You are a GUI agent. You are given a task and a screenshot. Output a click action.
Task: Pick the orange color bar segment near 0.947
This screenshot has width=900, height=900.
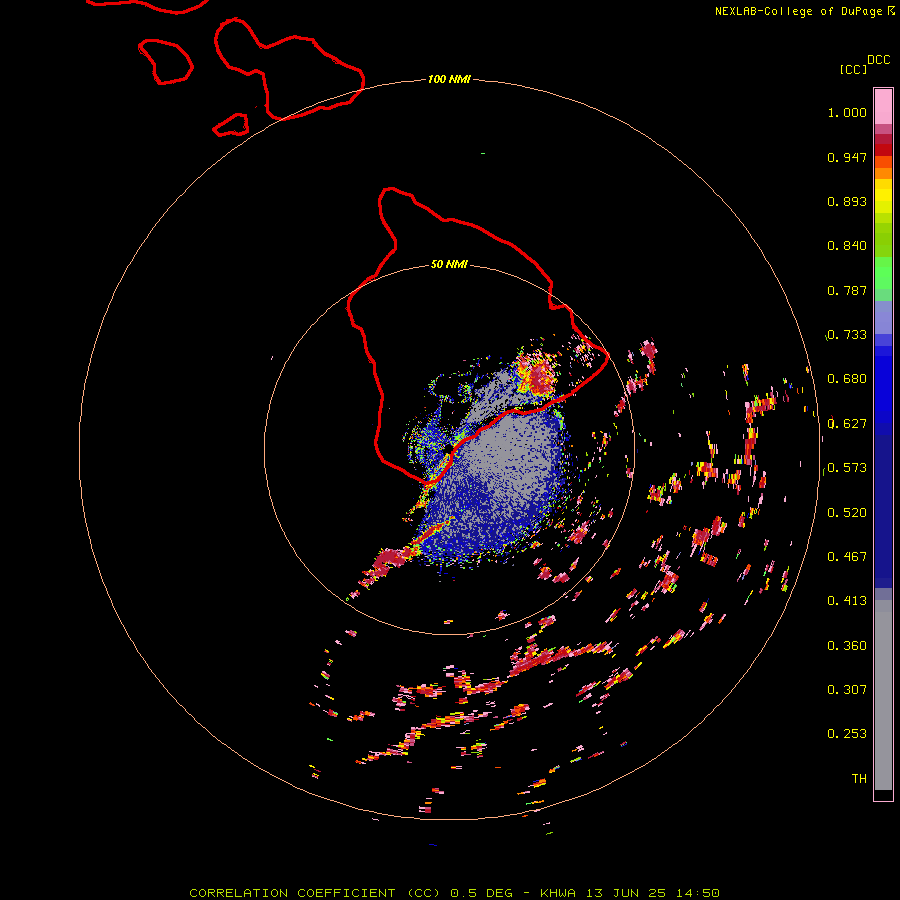click(x=883, y=162)
